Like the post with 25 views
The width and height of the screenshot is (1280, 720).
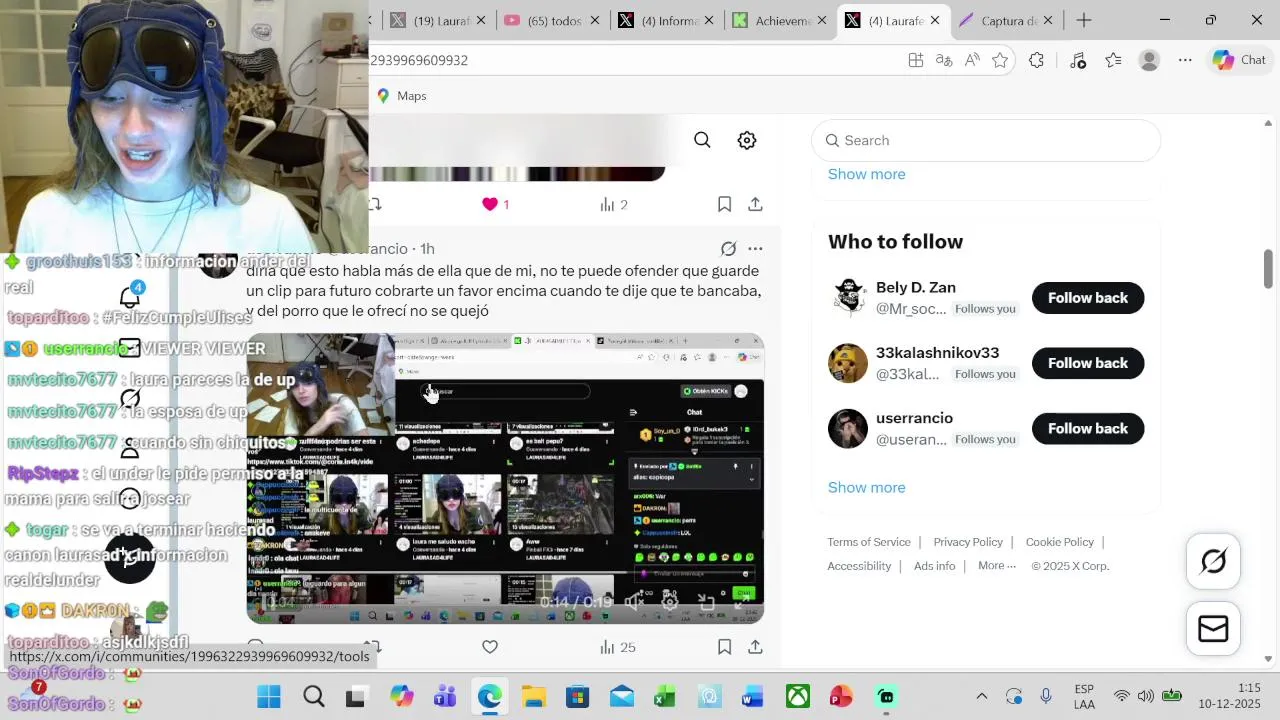click(x=490, y=647)
